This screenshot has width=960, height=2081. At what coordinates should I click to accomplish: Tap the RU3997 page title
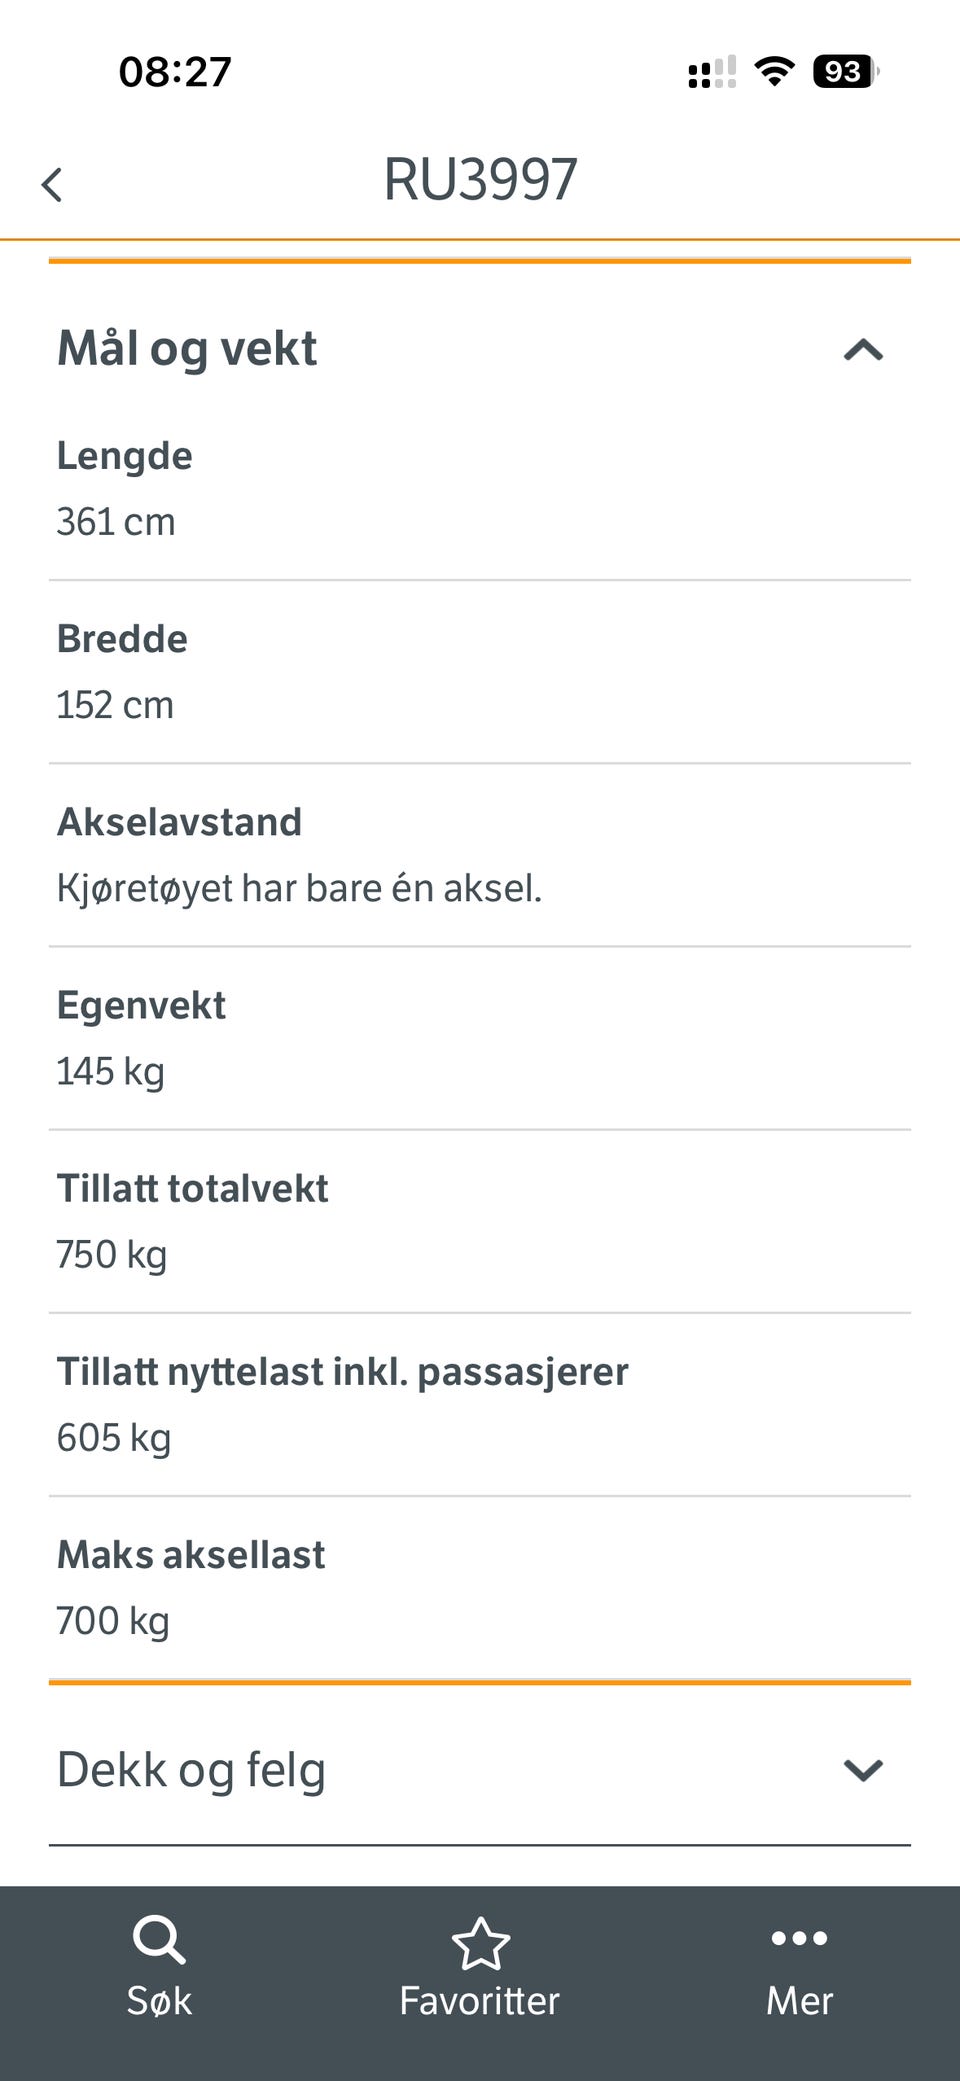[480, 180]
